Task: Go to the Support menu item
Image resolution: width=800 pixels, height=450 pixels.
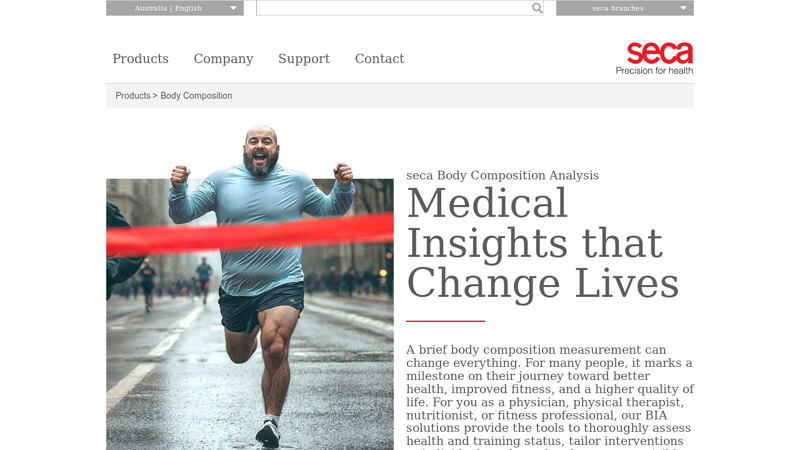Action: (304, 59)
